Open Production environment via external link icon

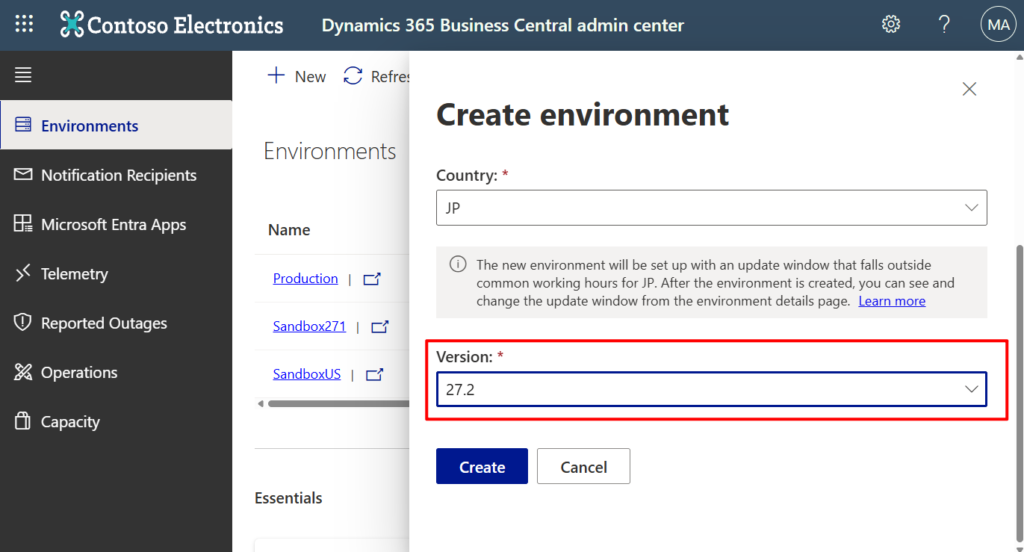point(372,279)
